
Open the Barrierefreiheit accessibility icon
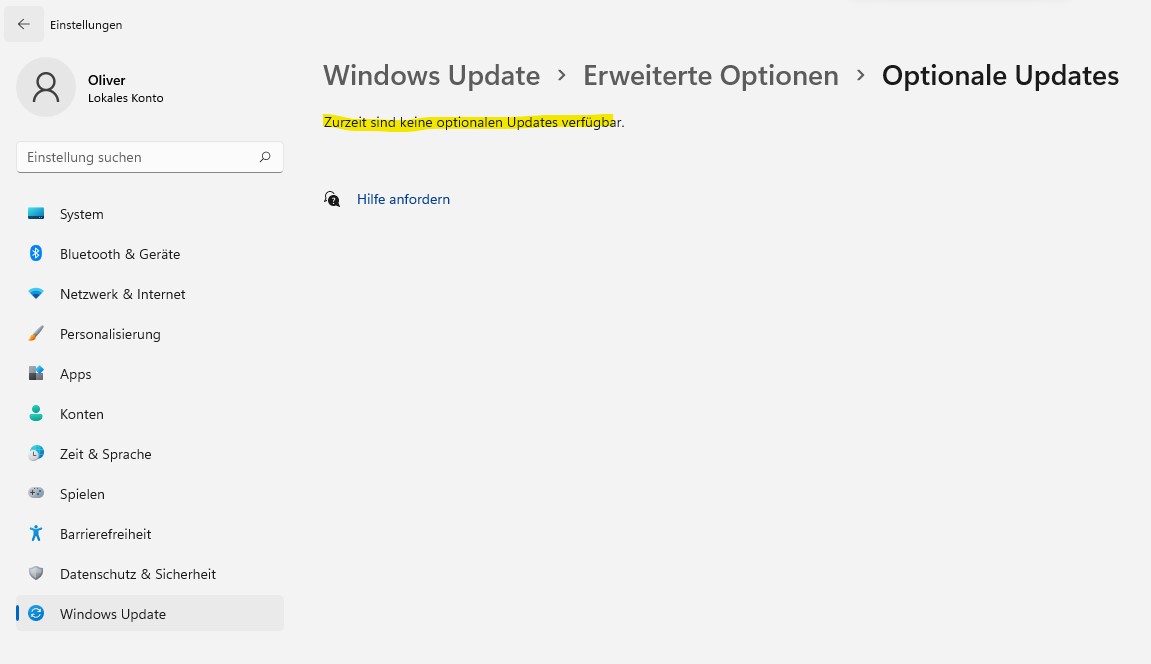tap(36, 533)
